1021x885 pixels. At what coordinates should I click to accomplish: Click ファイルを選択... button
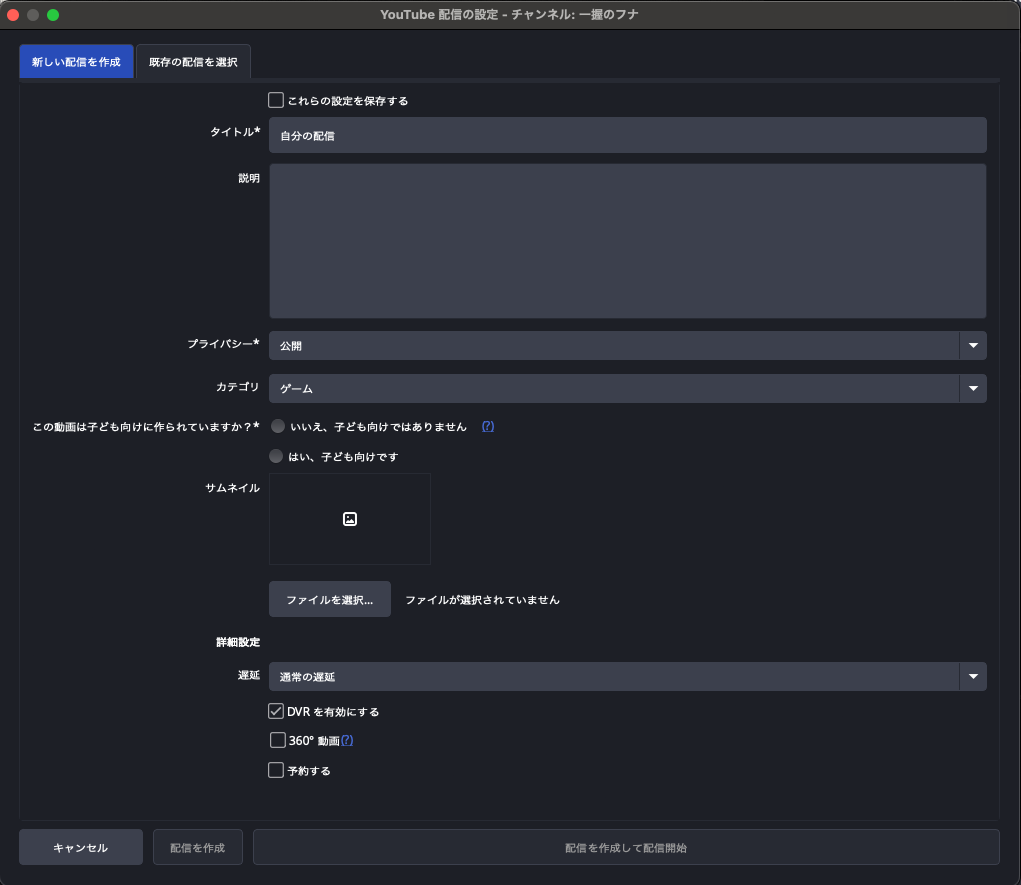[x=330, y=599]
